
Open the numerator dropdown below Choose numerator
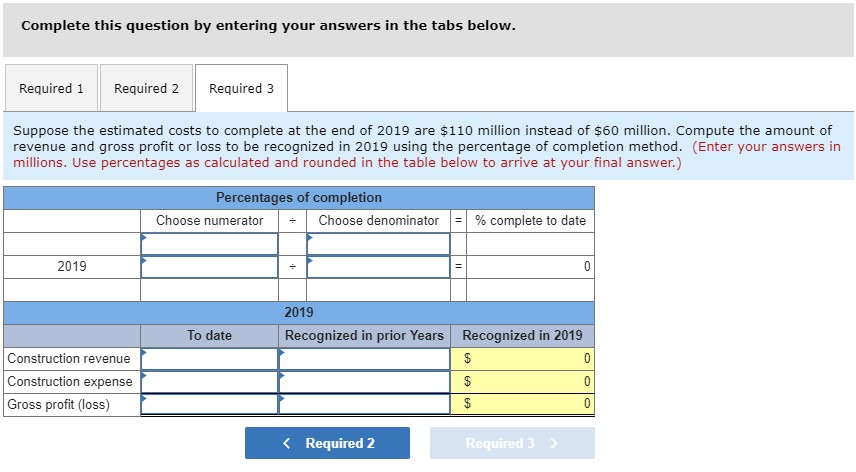[x=209, y=244]
